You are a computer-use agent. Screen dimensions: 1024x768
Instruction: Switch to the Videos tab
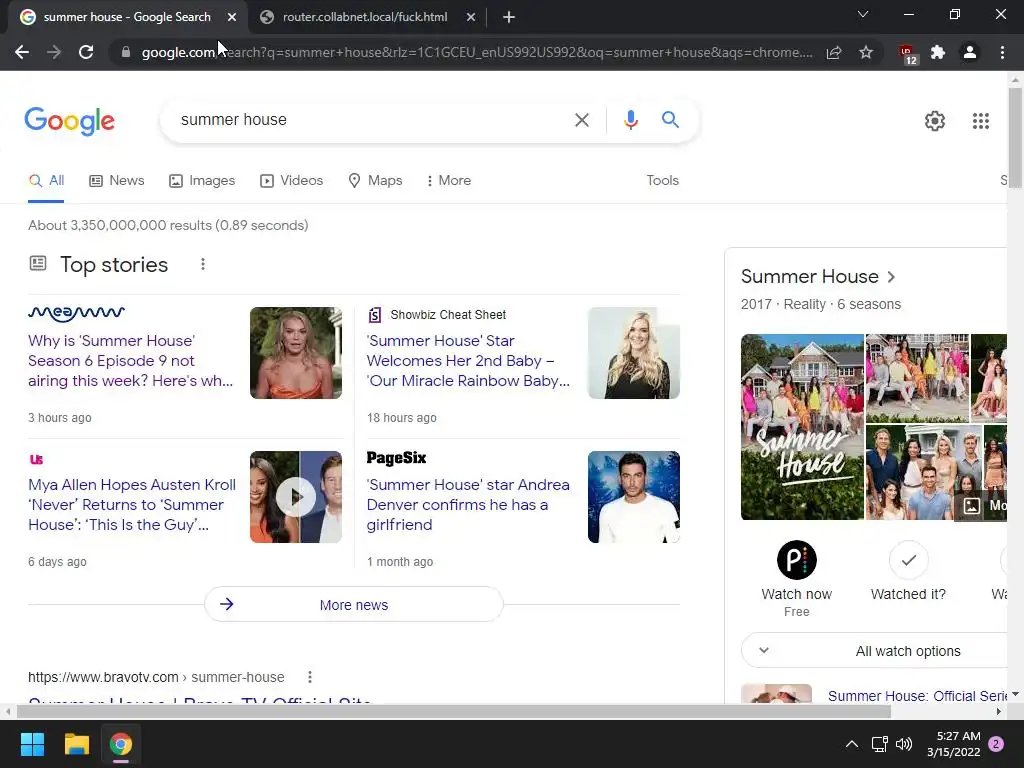point(291,181)
